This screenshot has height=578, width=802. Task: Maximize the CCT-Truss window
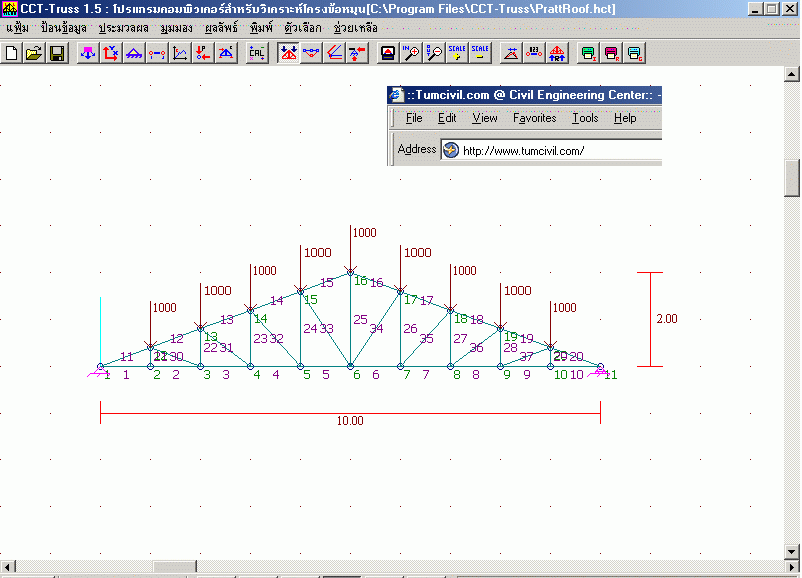point(772,9)
